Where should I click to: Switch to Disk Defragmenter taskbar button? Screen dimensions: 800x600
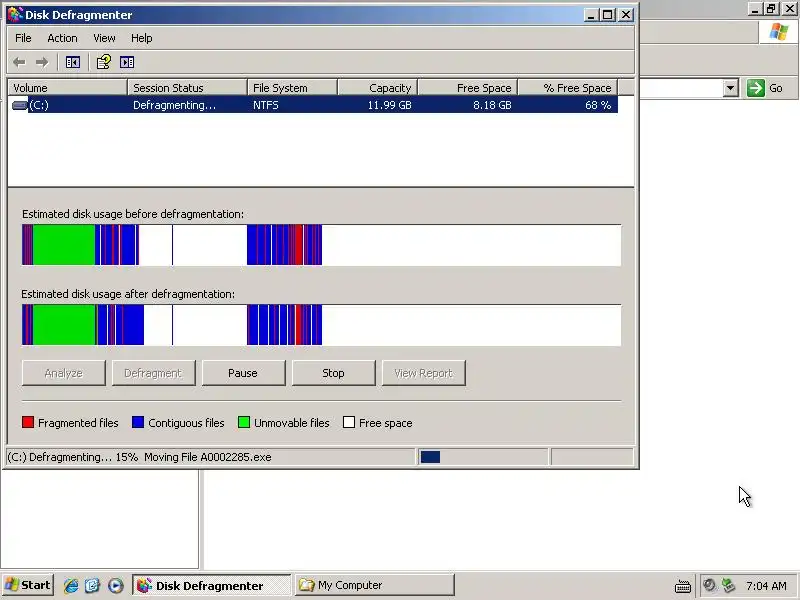pyautogui.click(x=212, y=585)
